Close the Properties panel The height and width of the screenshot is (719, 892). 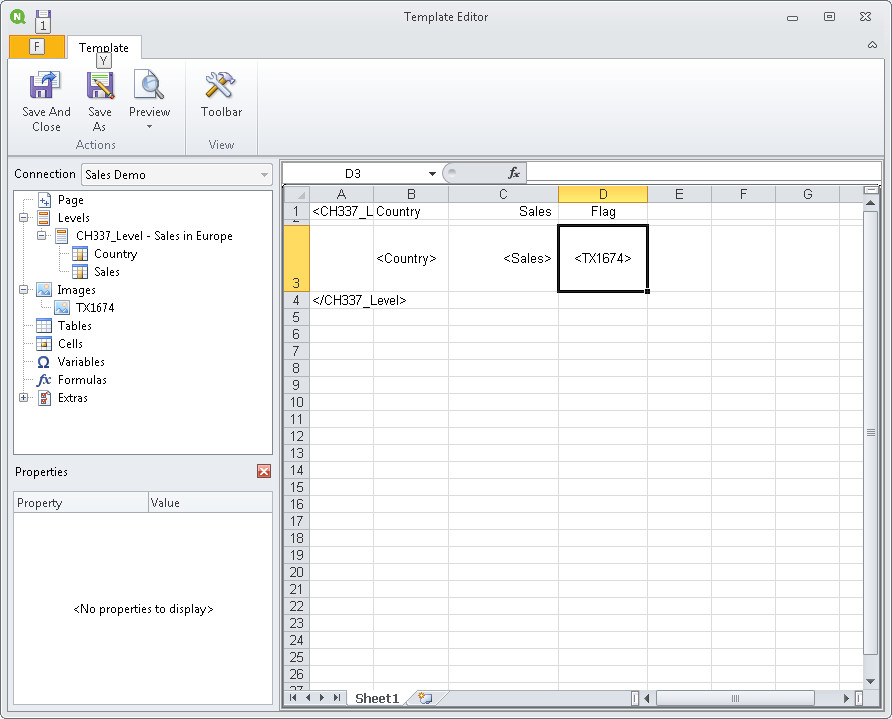[x=263, y=471]
